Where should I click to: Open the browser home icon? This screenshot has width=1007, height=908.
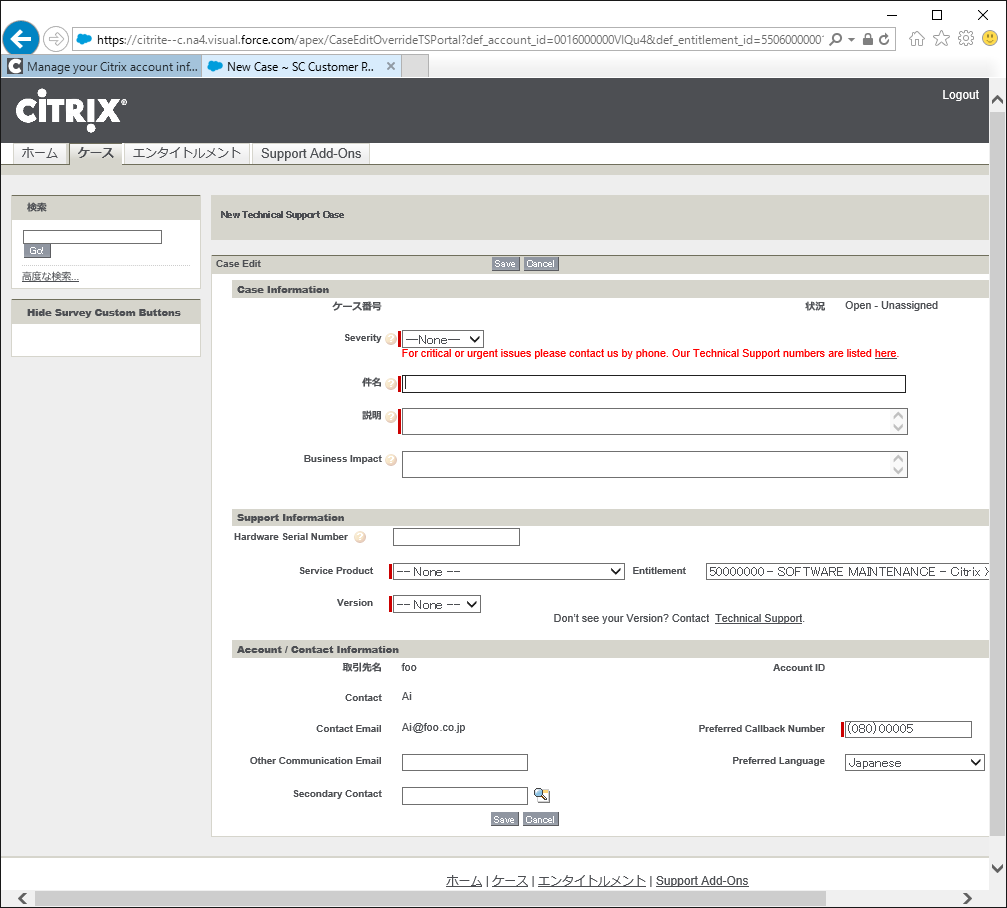click(916, 39)
